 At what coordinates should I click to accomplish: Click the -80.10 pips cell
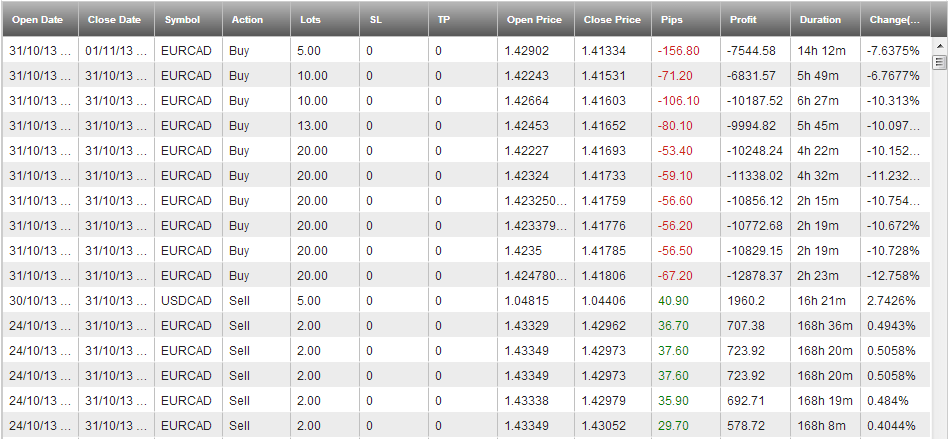tap(675, 126)
